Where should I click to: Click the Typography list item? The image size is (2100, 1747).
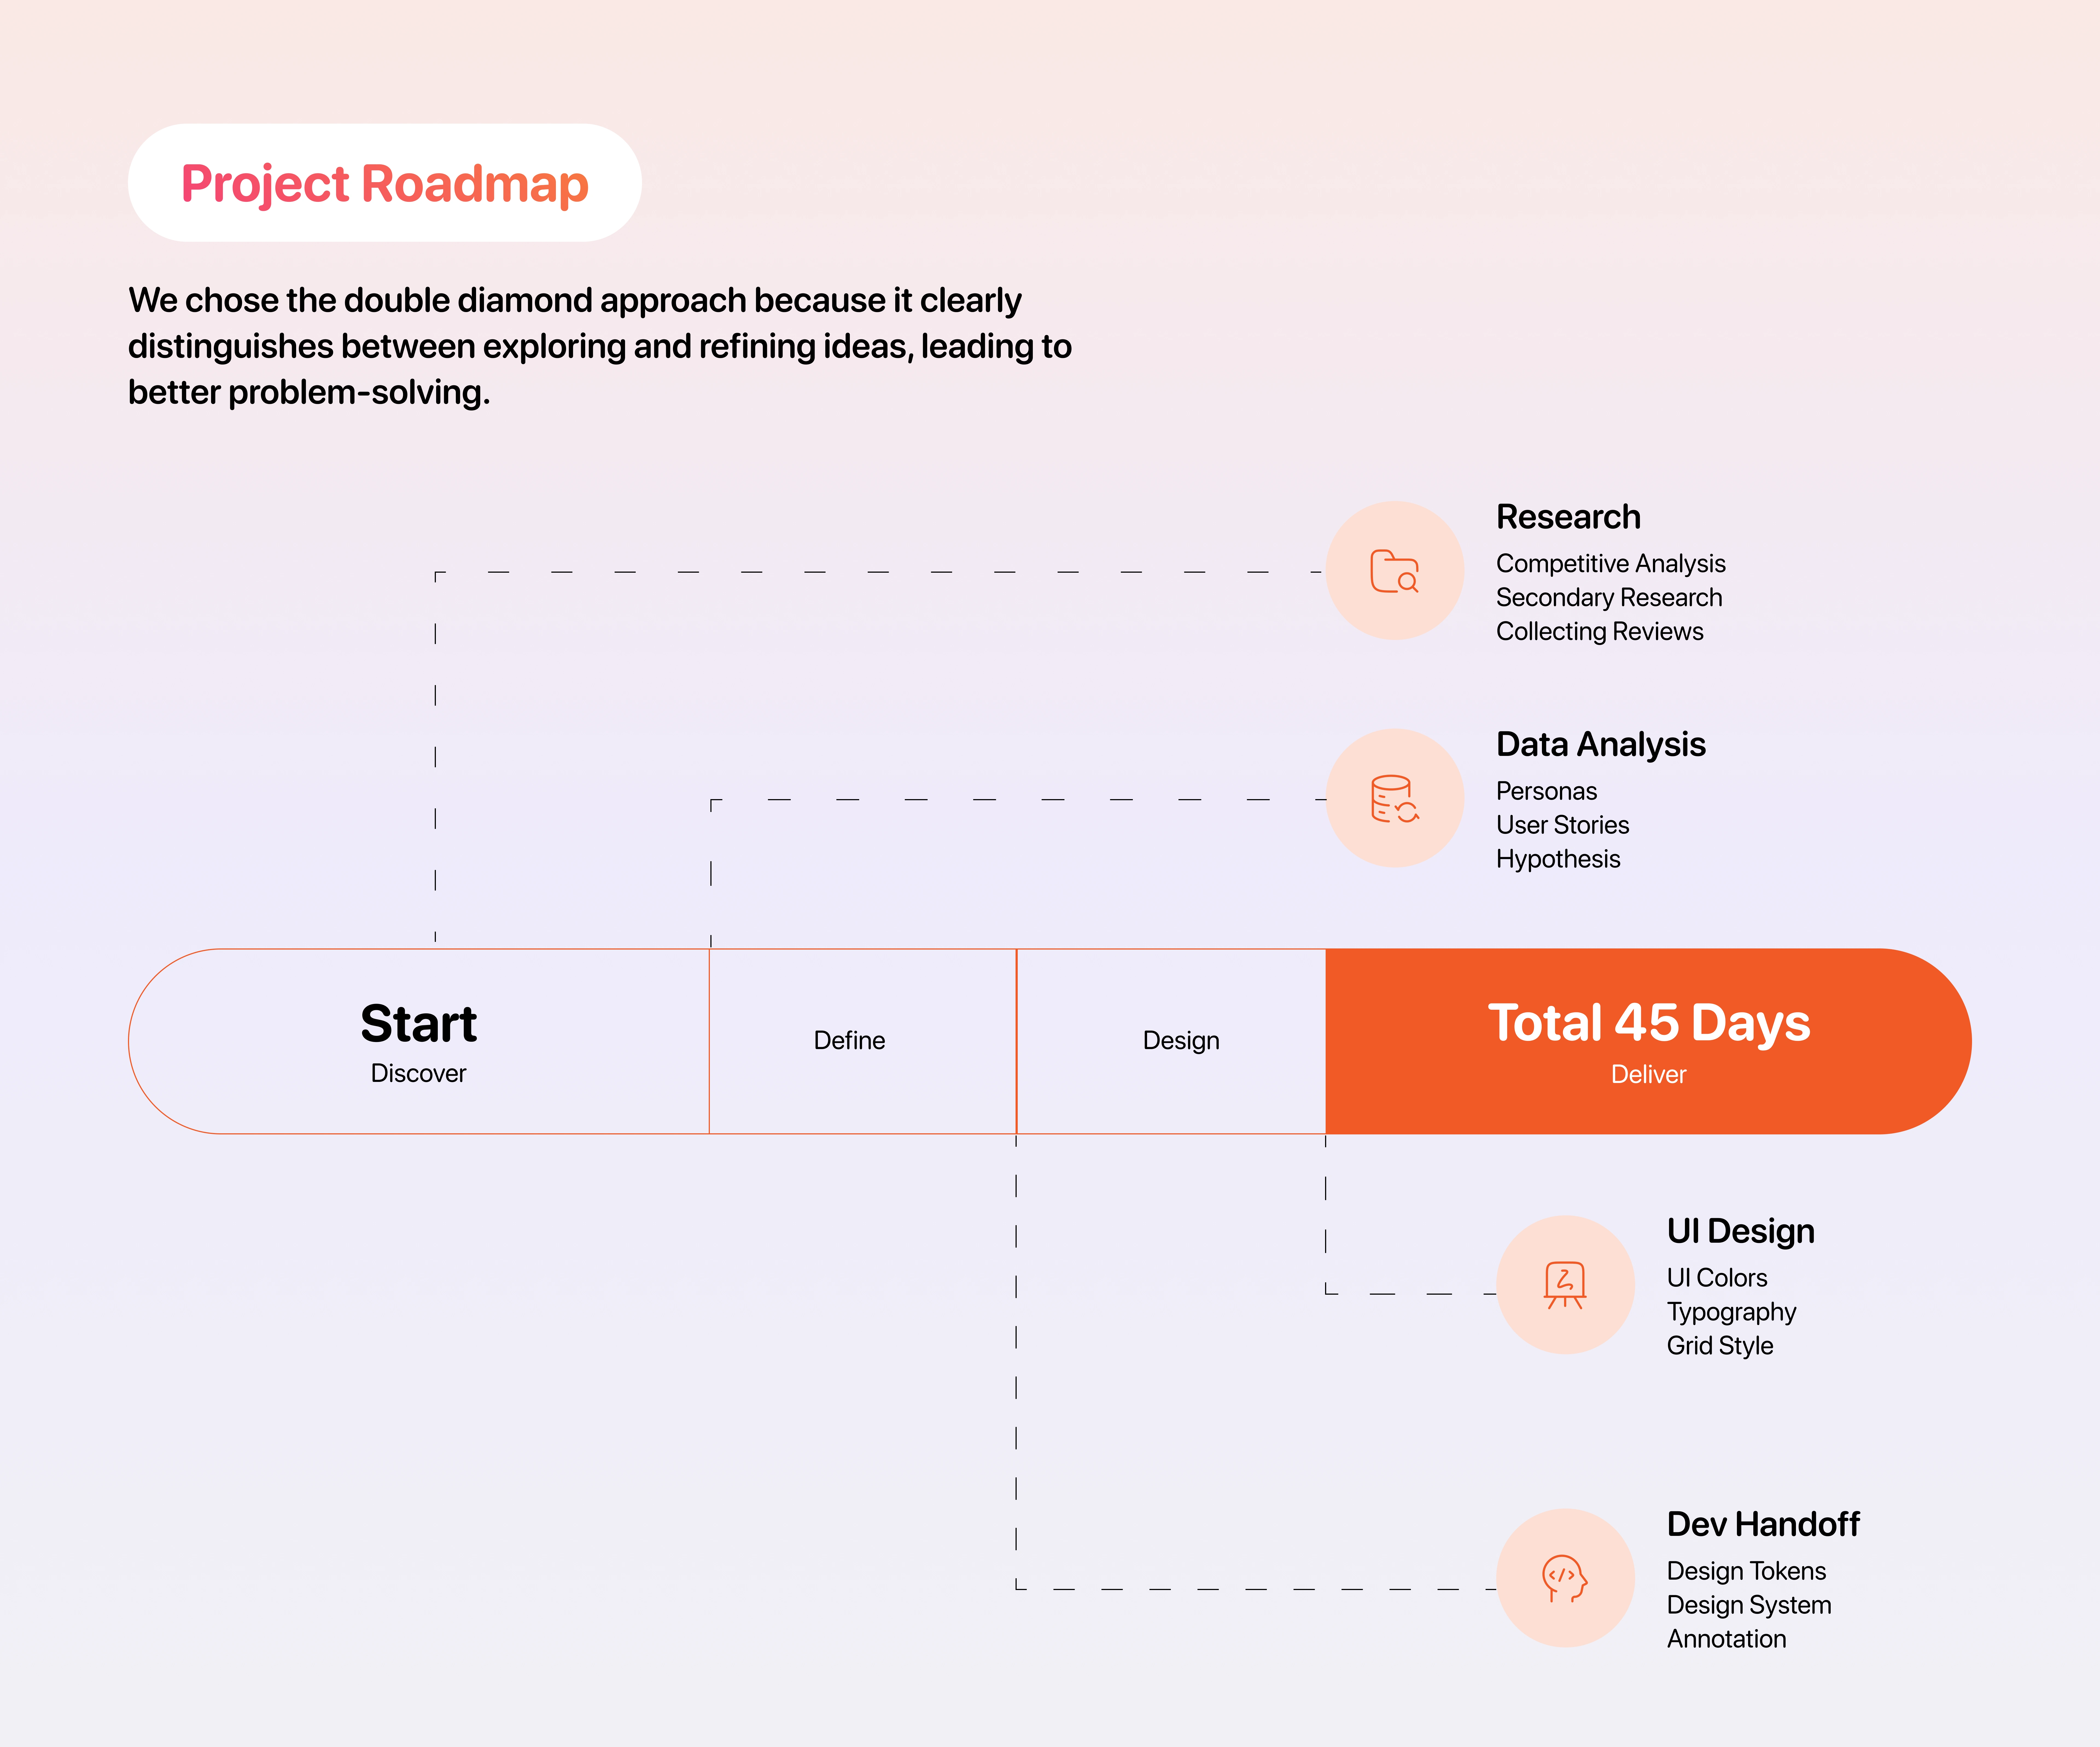pos(1731,1312)
